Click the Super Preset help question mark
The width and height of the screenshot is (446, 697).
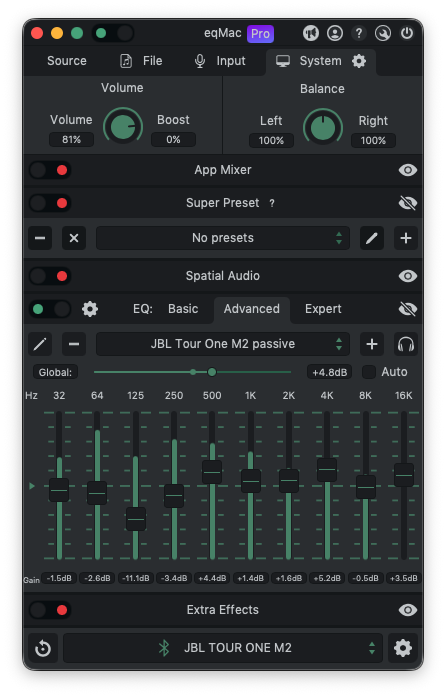[x=272, y=204]
